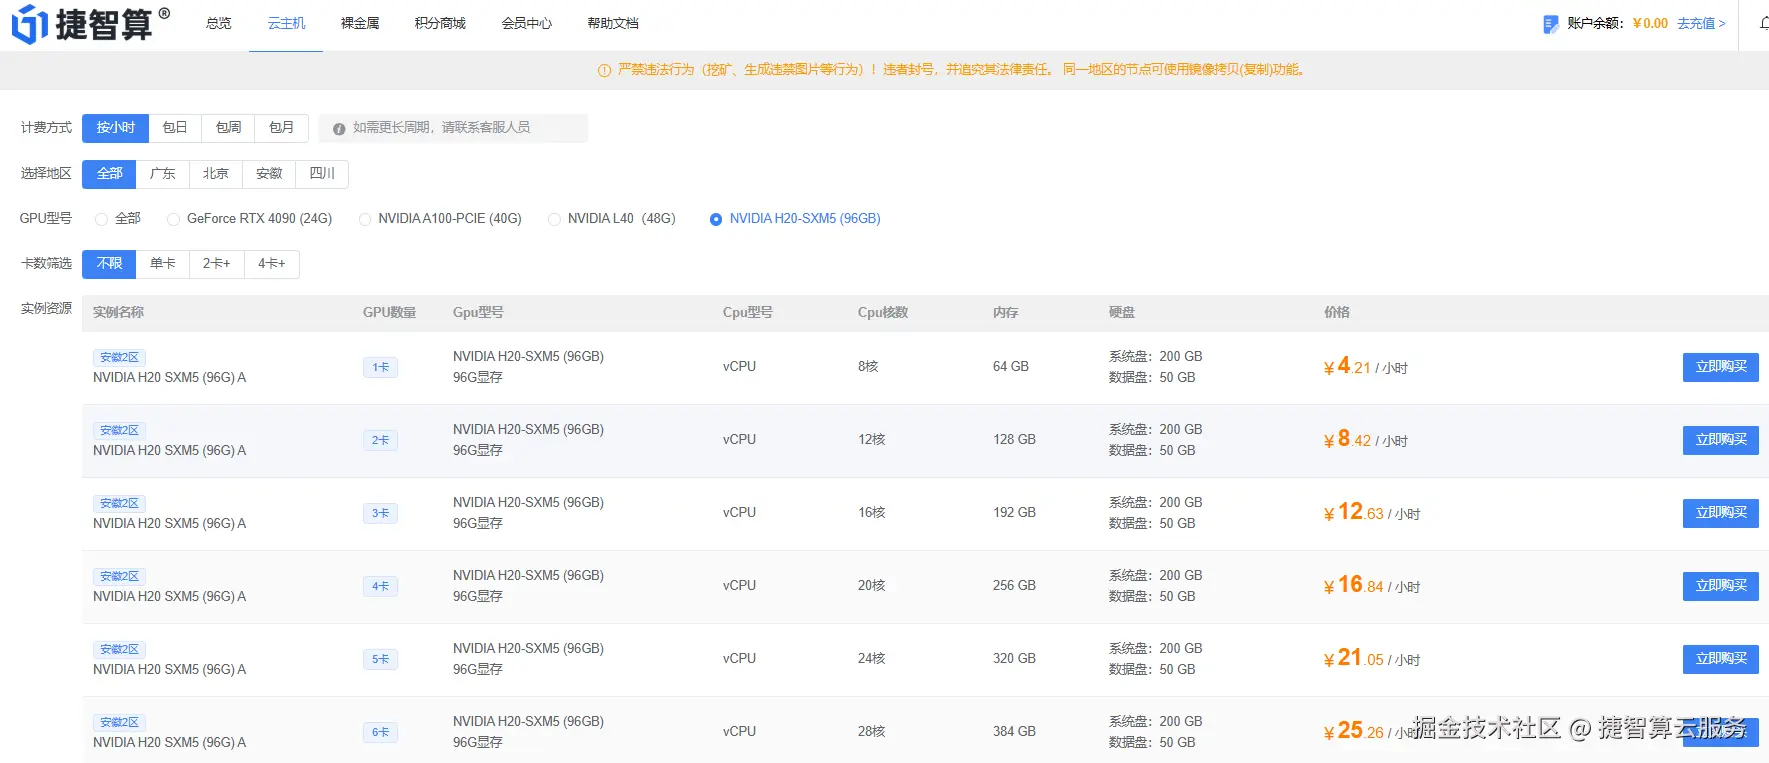
Task: Click the 3卡 GPU count badge
Action: click(x=380, y=514)
